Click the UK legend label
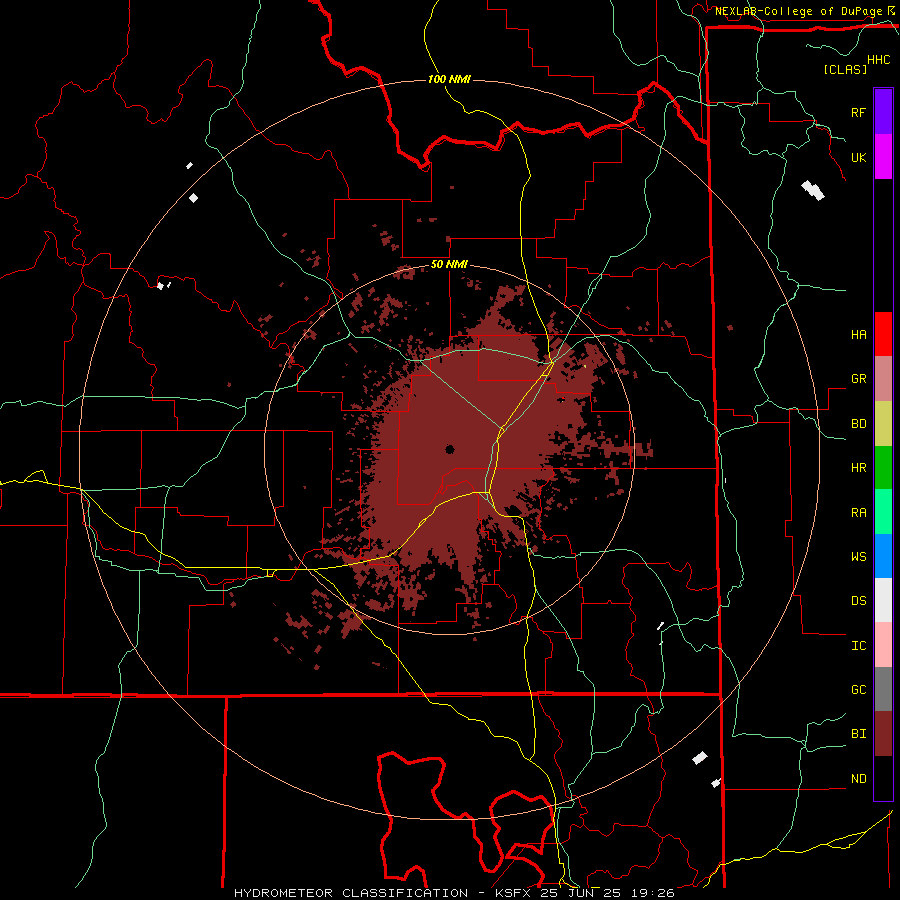 tap(858, 157)
